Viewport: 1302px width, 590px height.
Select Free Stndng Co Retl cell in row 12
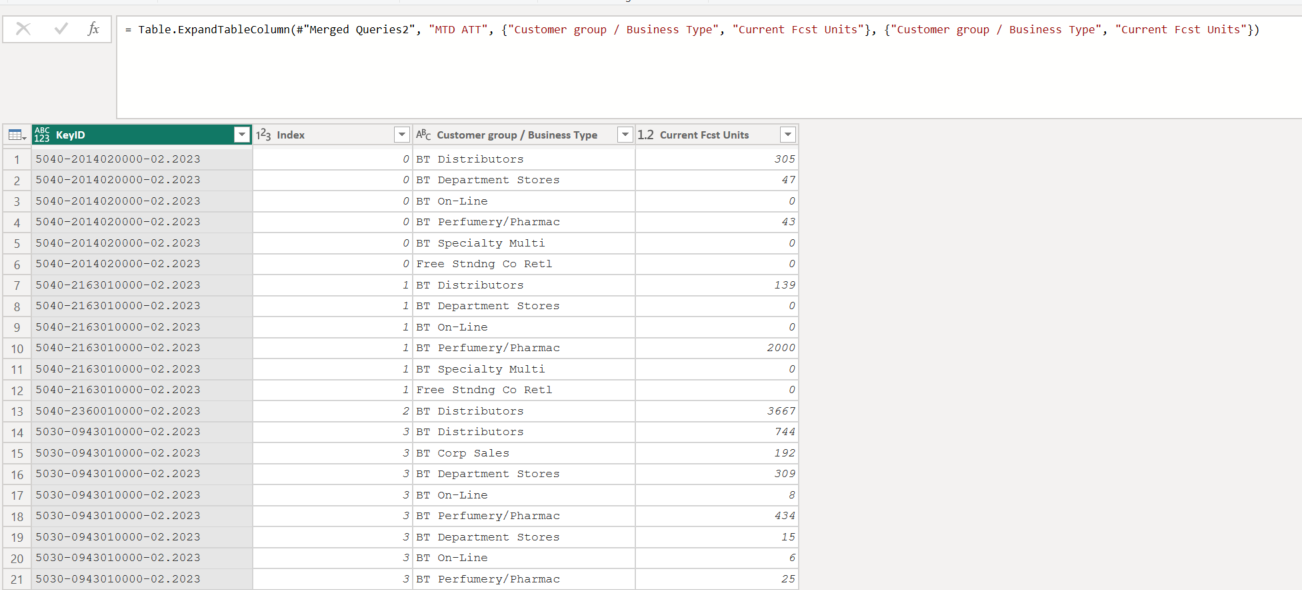point(523,390)
